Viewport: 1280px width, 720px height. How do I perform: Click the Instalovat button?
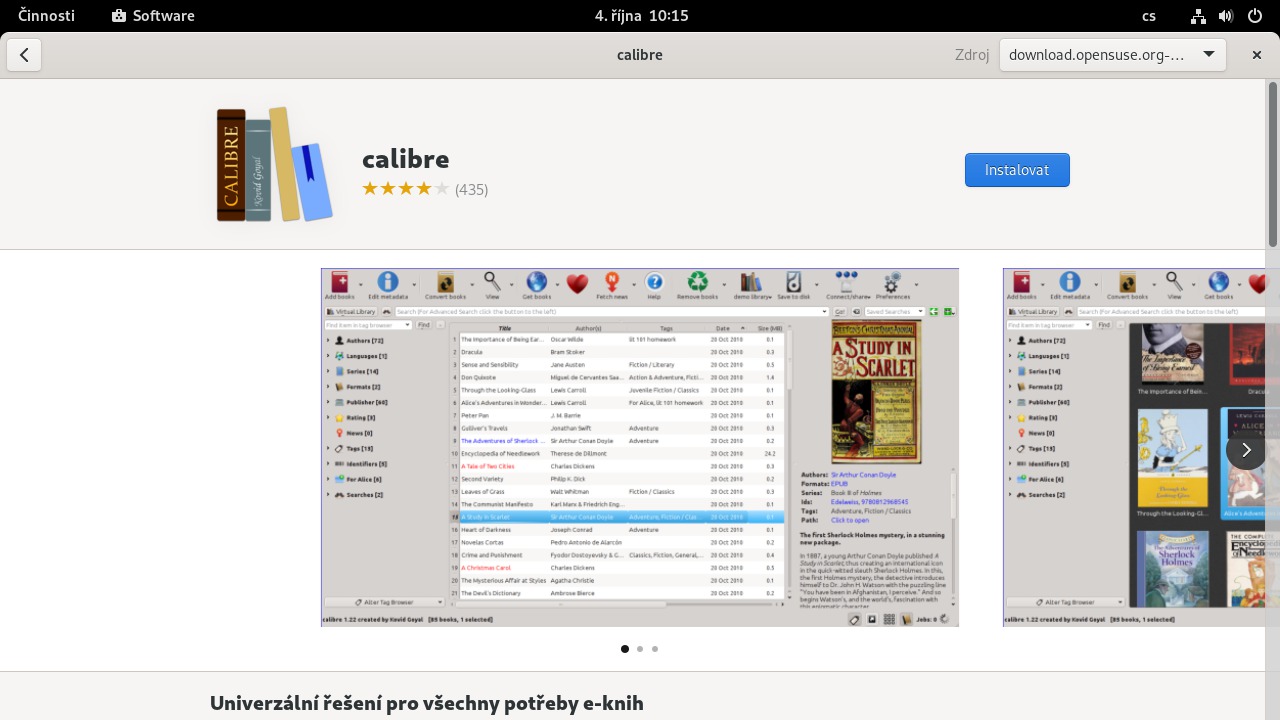[x=1017, y=170]
